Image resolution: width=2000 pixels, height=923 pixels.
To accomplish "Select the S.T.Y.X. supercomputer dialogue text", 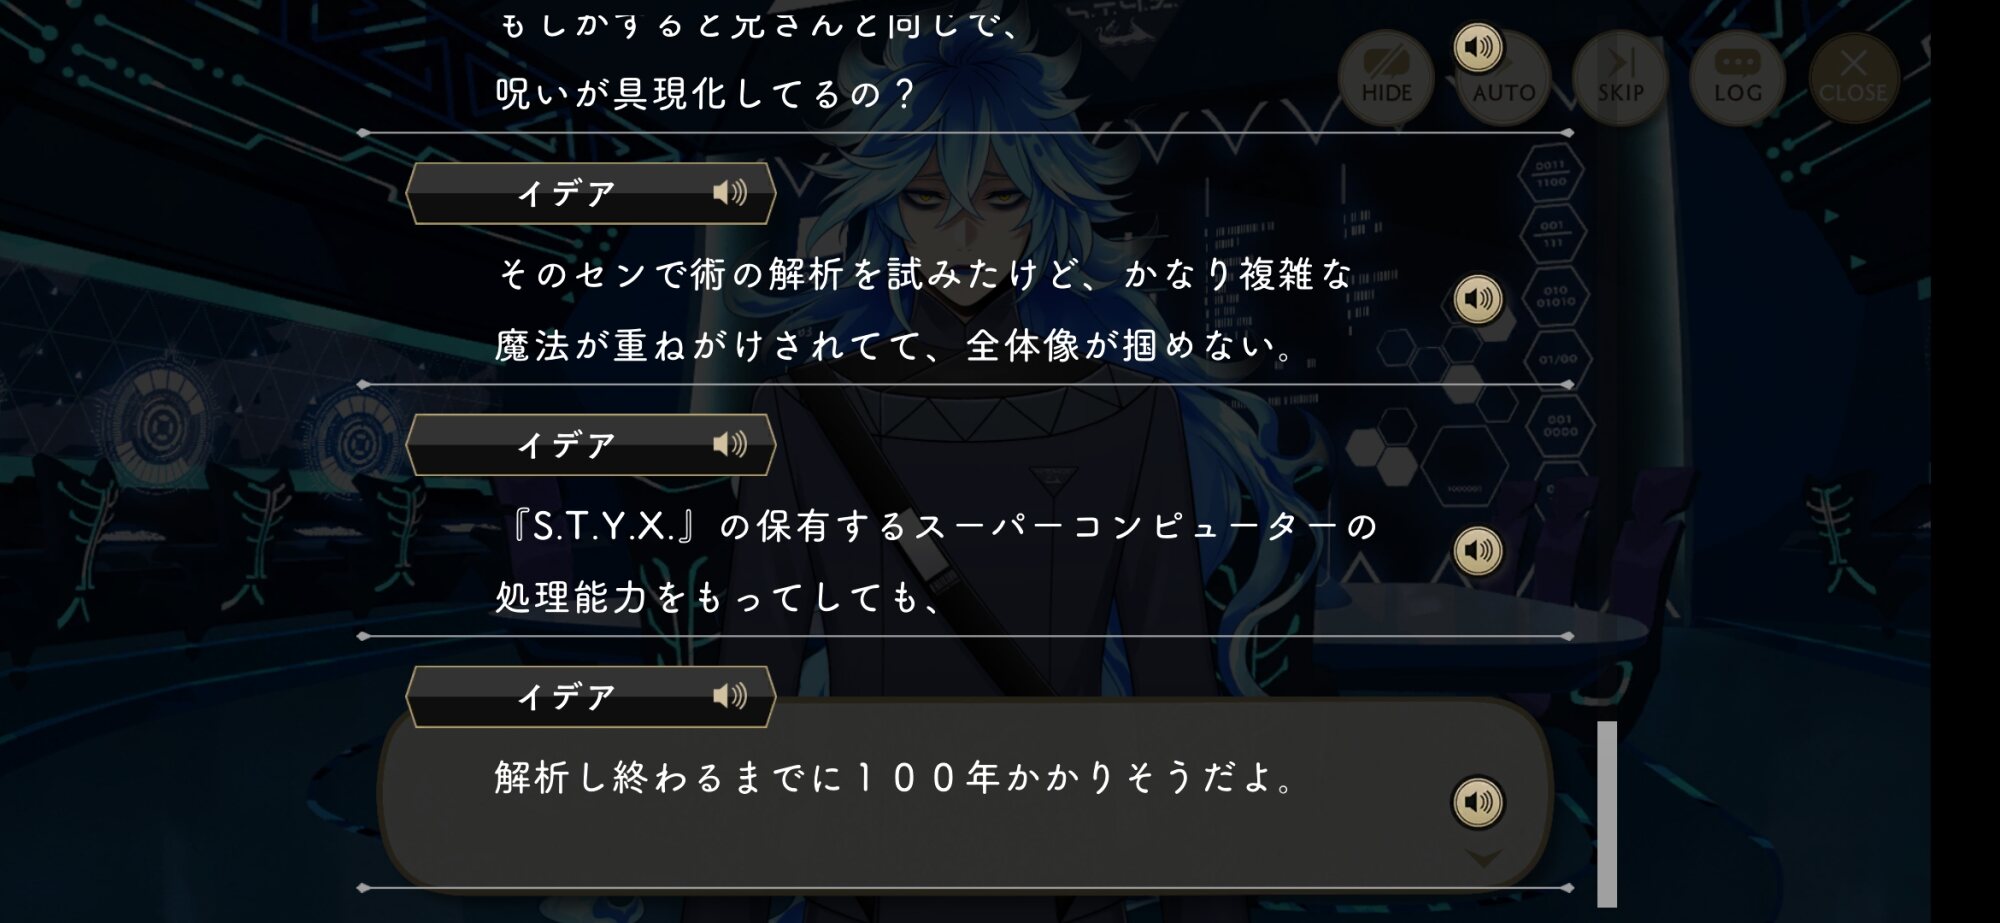I will 937,561.
